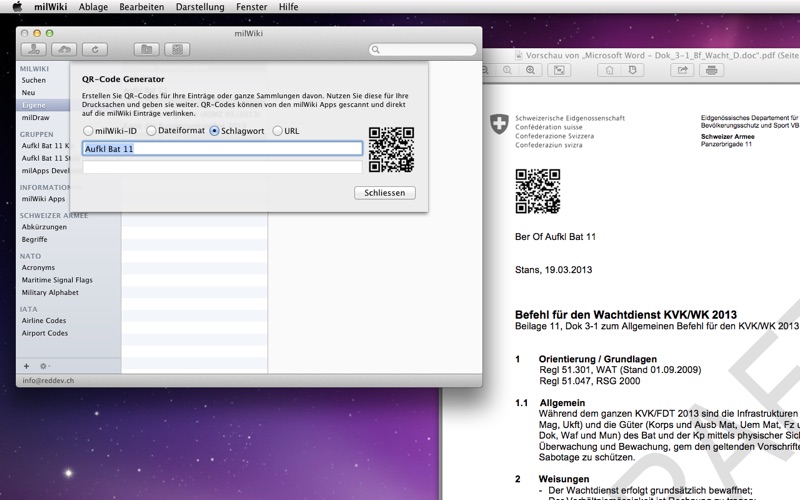Screen dimensions: 800x500
Task: Click 'Schweizer Armee' text in PDF header
Action: [728, 137]
